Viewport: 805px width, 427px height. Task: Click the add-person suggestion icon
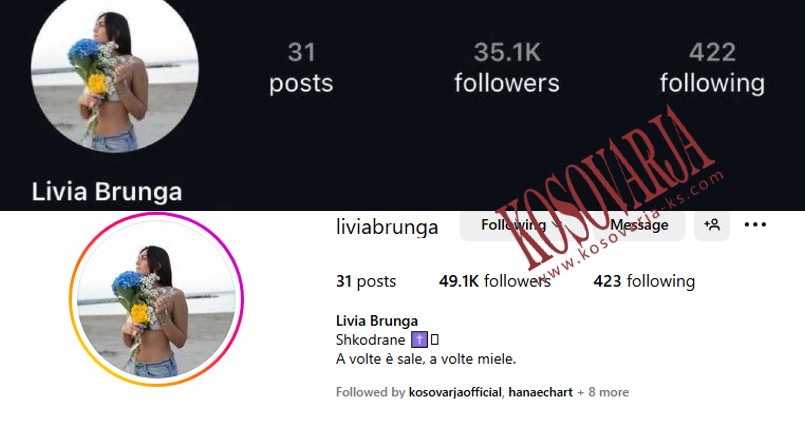(712, 225)
